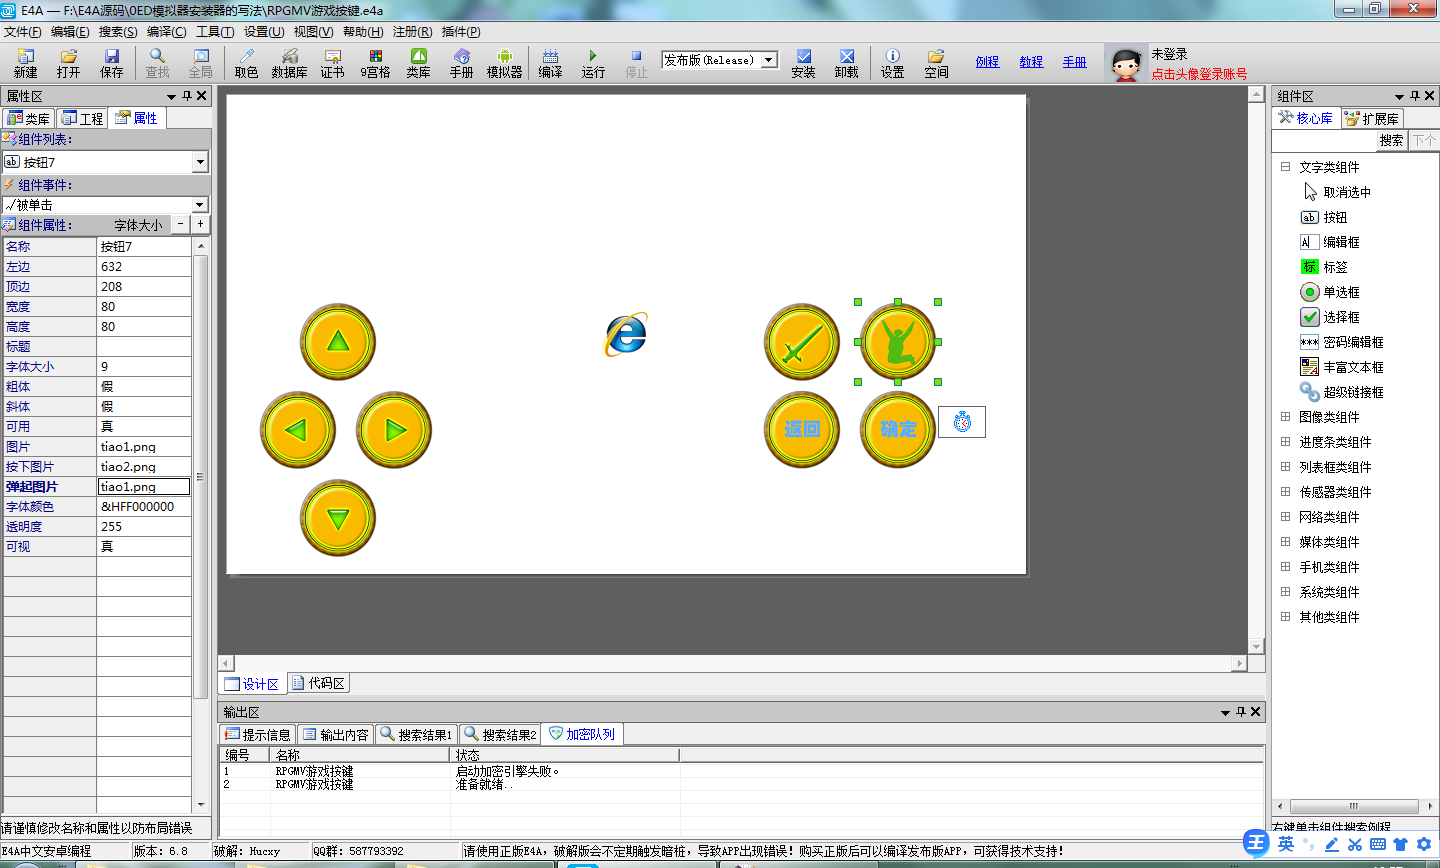The image size is (1440, 868).
Task: Expand the 手机类组件 tree node
Action: [x=1285, y=567]
